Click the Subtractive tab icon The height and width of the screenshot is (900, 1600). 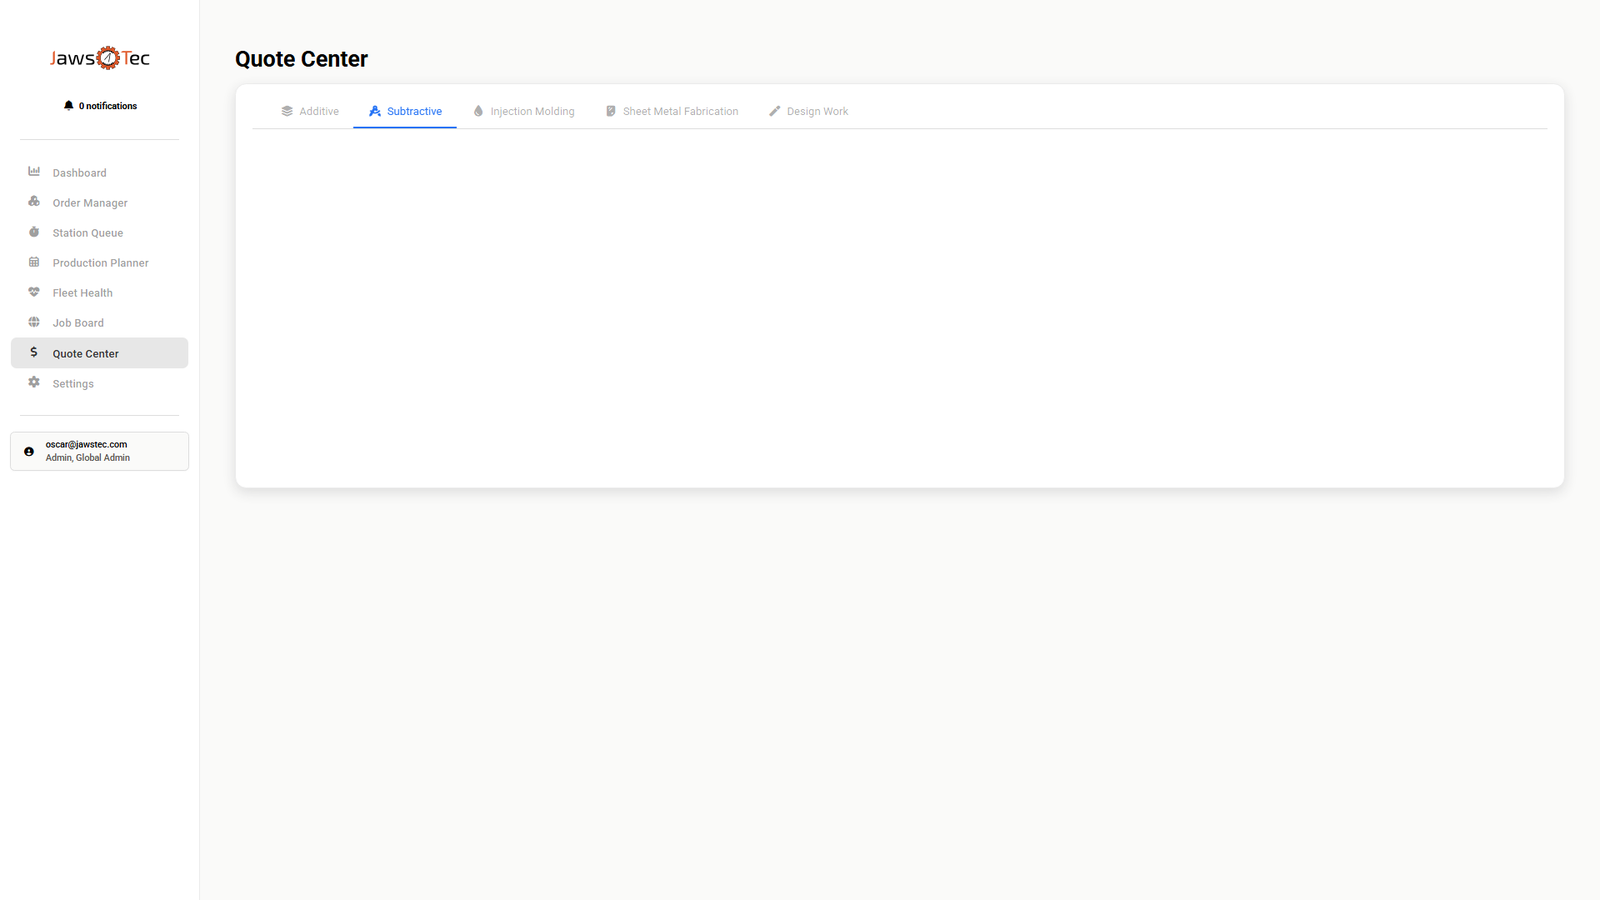point(375,111)
